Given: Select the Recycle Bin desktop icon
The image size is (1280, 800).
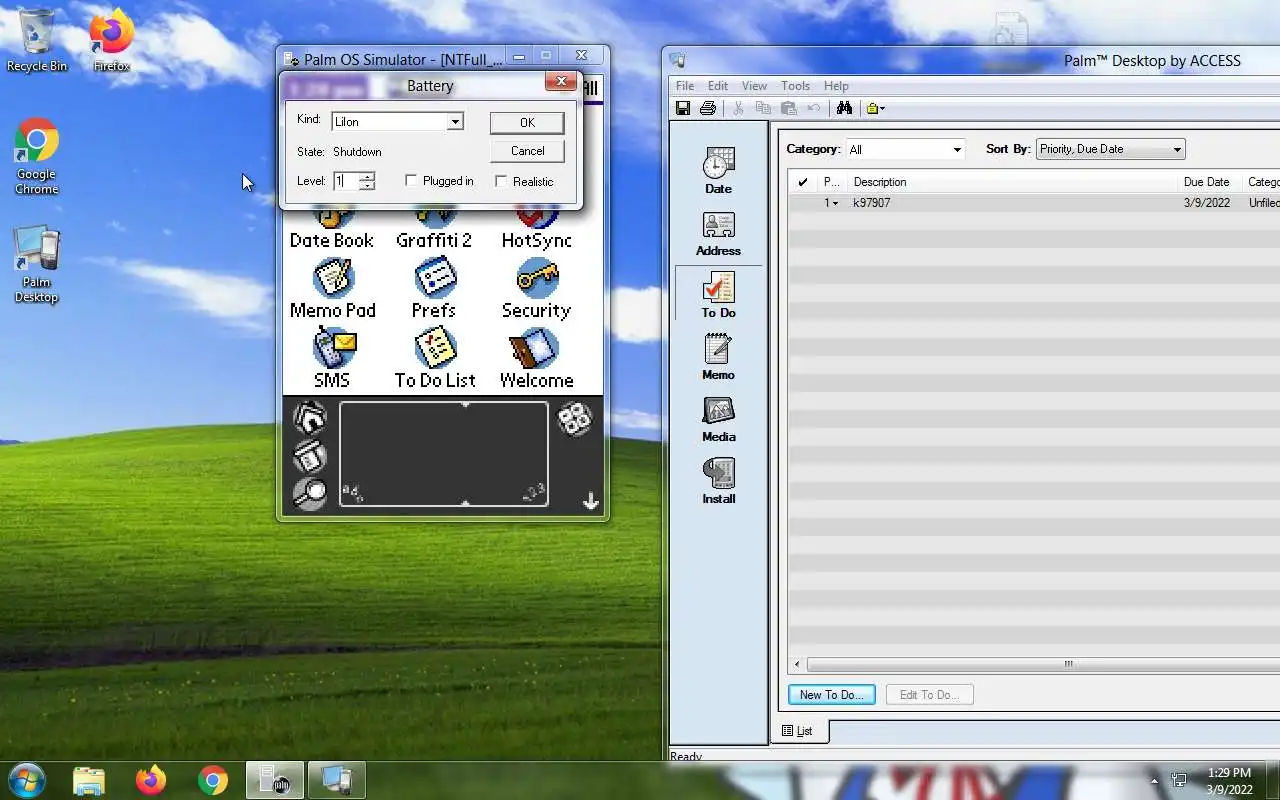Looking at the screenshot, I should (x=37, y=40).
